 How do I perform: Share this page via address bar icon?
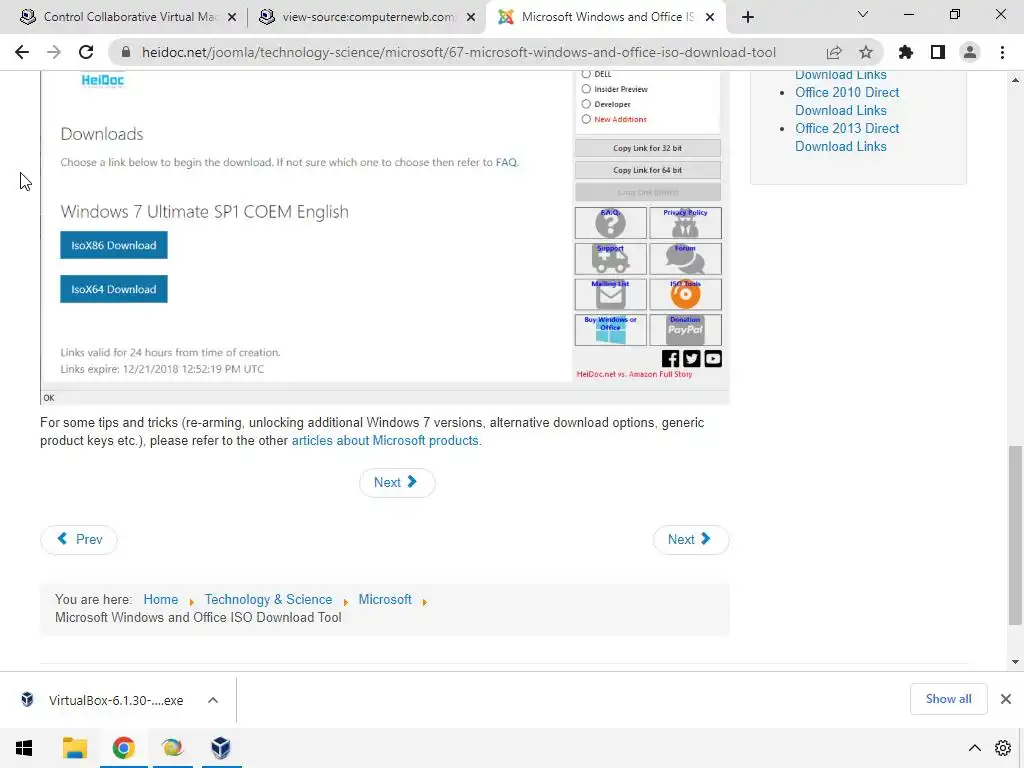tap(833, 52)
